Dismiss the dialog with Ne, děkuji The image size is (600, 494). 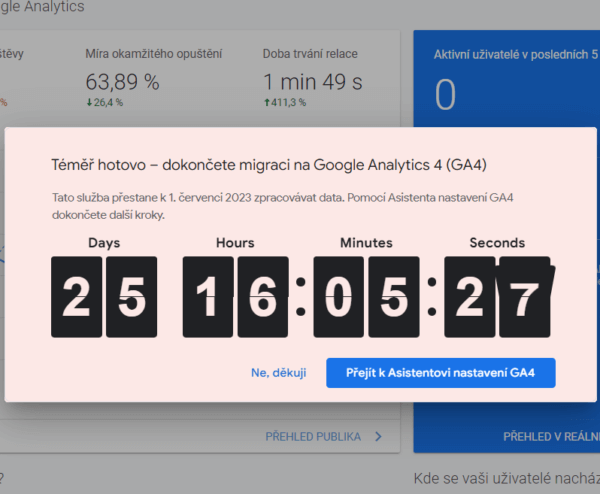click(279, 373)
